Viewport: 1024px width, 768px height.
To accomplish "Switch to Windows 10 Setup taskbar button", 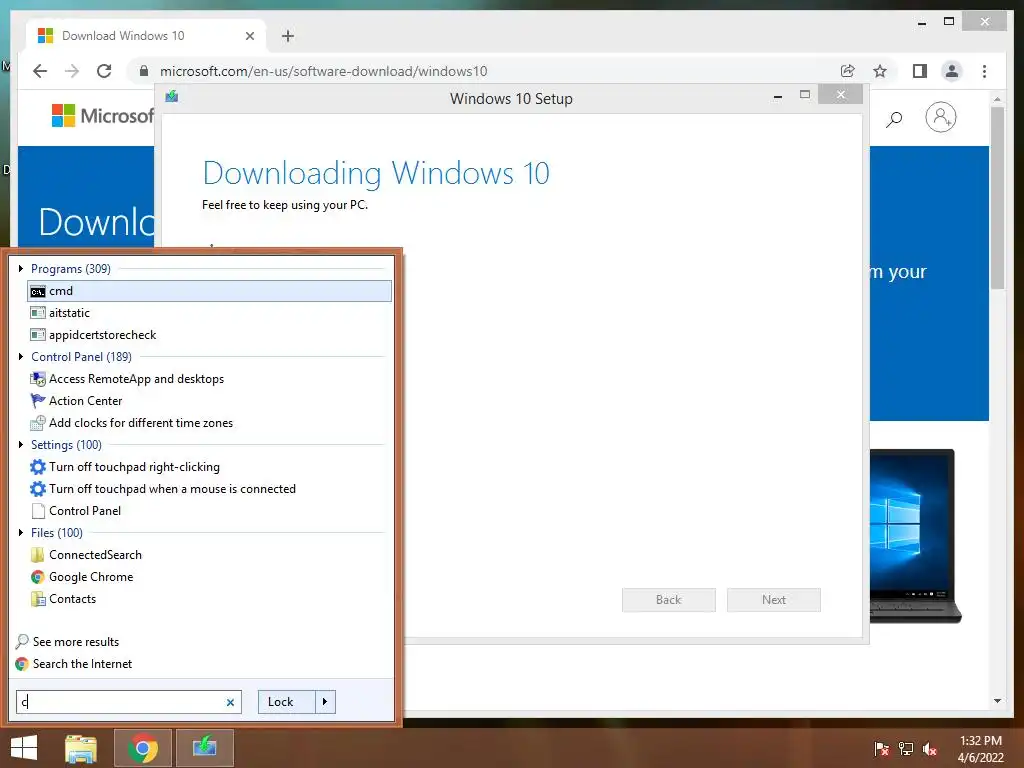I will (204, 748).
